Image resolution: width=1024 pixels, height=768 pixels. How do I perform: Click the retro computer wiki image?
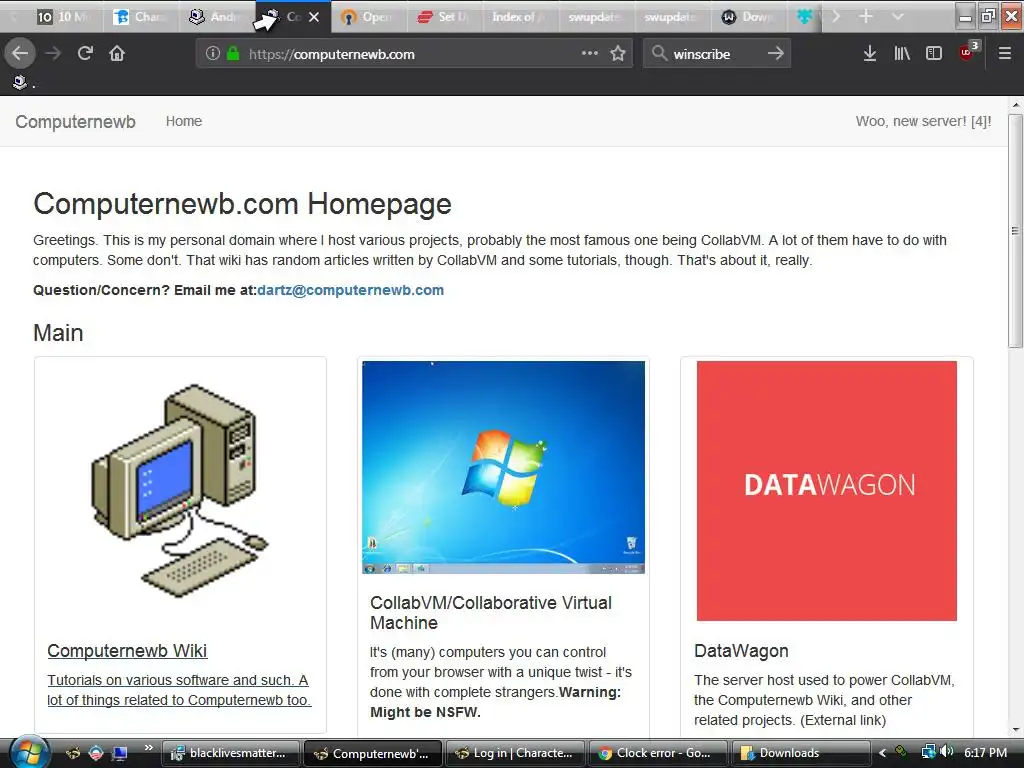[x=180, y=490]
